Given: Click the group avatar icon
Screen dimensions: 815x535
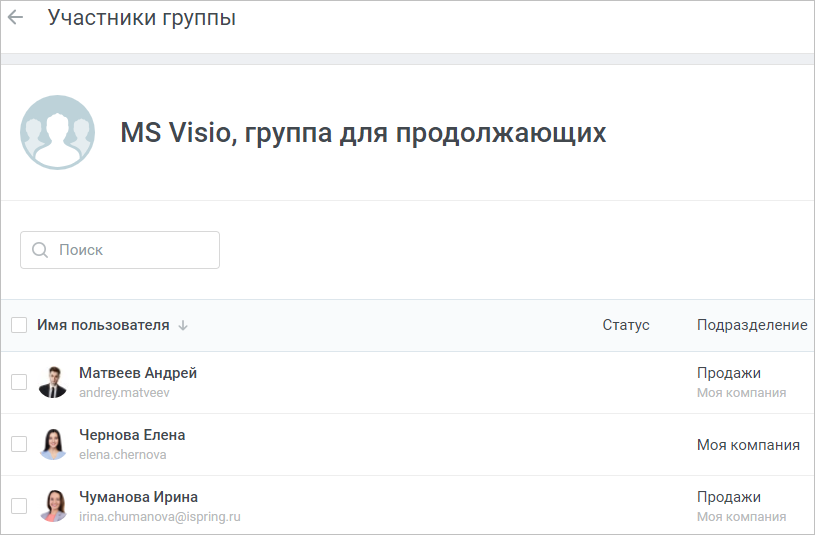Looking at the screenshot, I should click(57, 132).
